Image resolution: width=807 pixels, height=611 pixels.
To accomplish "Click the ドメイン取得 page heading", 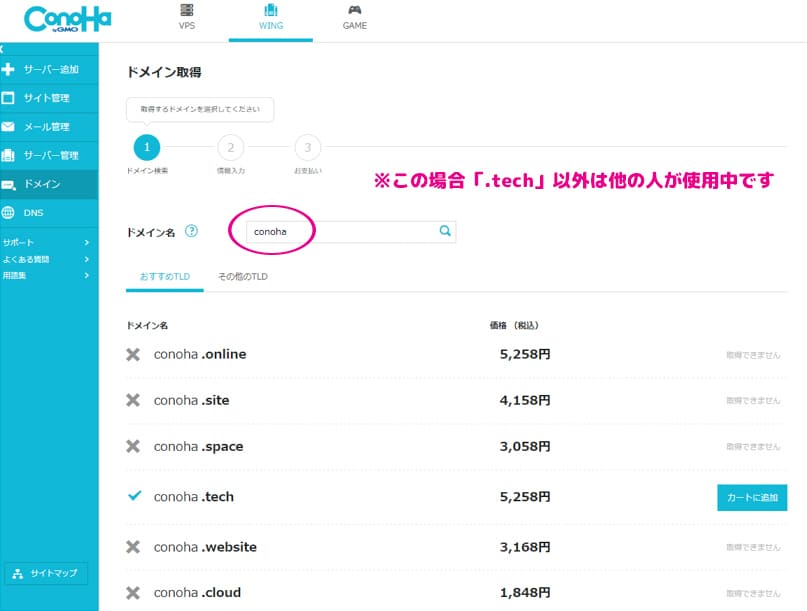I will [x=164, y=72].
